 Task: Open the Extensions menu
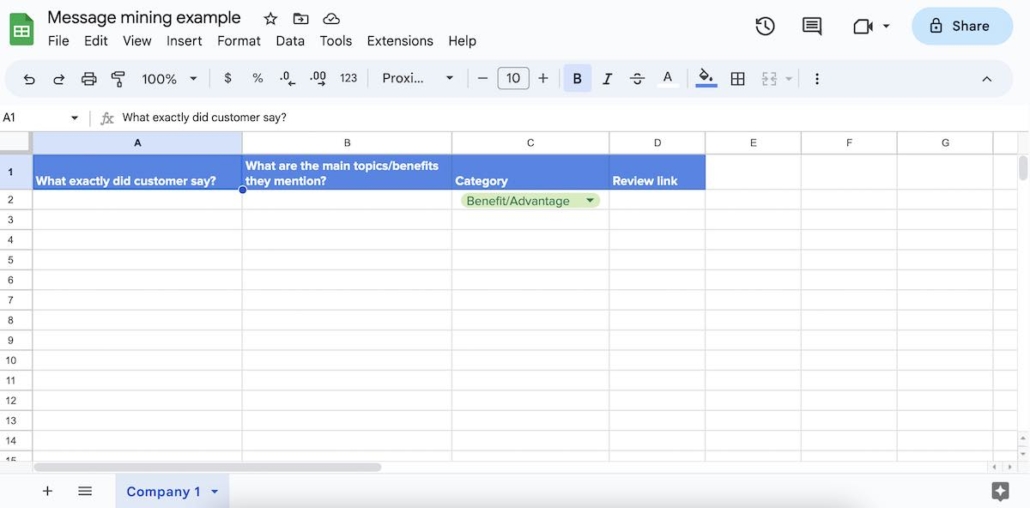coord(400,41)
